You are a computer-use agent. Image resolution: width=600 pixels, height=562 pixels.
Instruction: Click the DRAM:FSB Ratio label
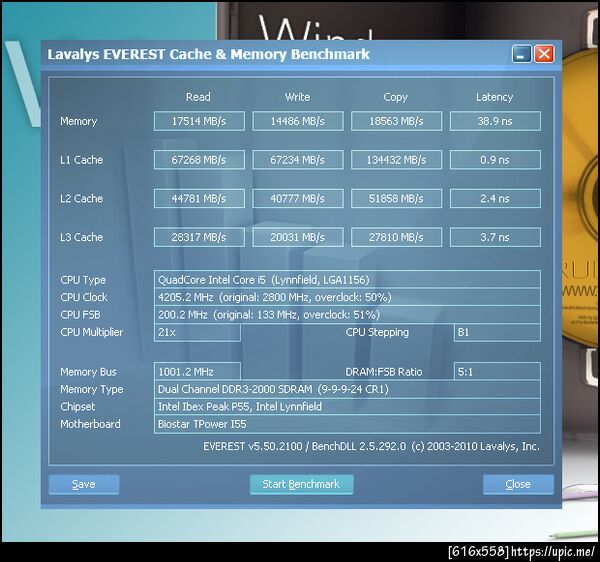point(384,372)
